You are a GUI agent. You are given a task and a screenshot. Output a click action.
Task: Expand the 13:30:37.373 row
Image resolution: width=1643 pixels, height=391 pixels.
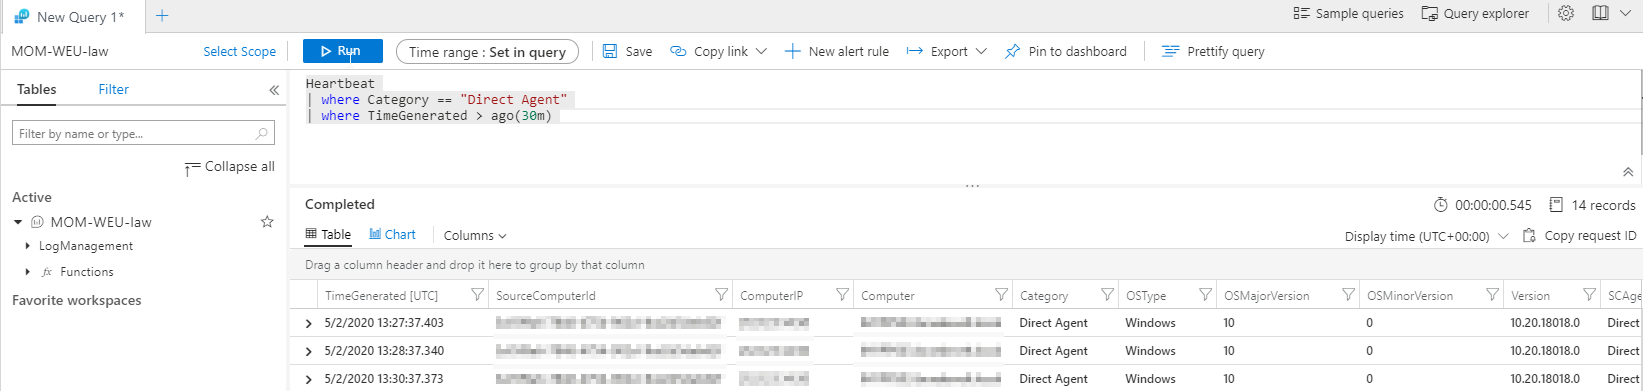click(308, 380)
